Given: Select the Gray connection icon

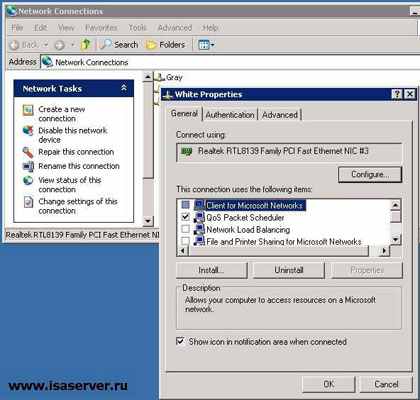Looking at the screenshot, I should pos(160,77).
